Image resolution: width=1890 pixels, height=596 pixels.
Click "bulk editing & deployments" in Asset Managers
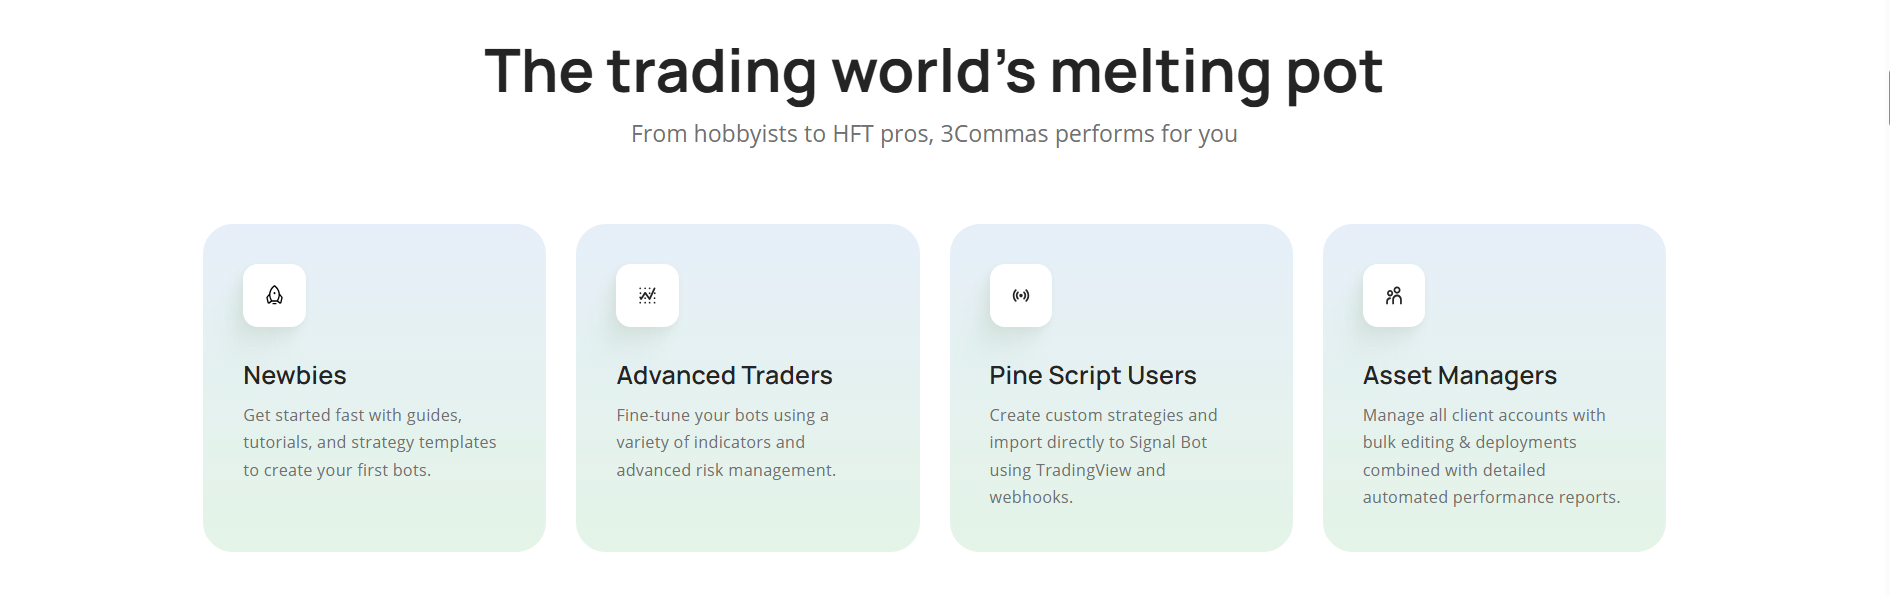click(1469, 442)
